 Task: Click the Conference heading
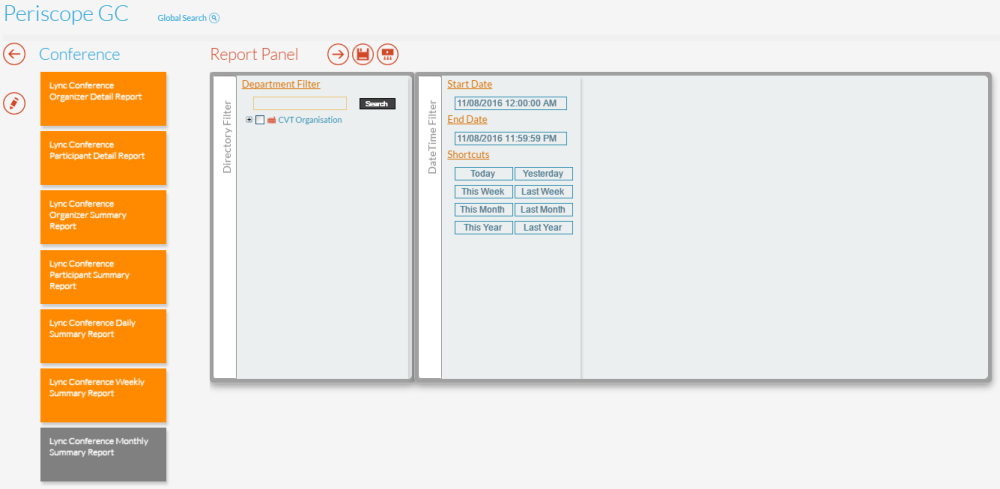coord(79,54)
